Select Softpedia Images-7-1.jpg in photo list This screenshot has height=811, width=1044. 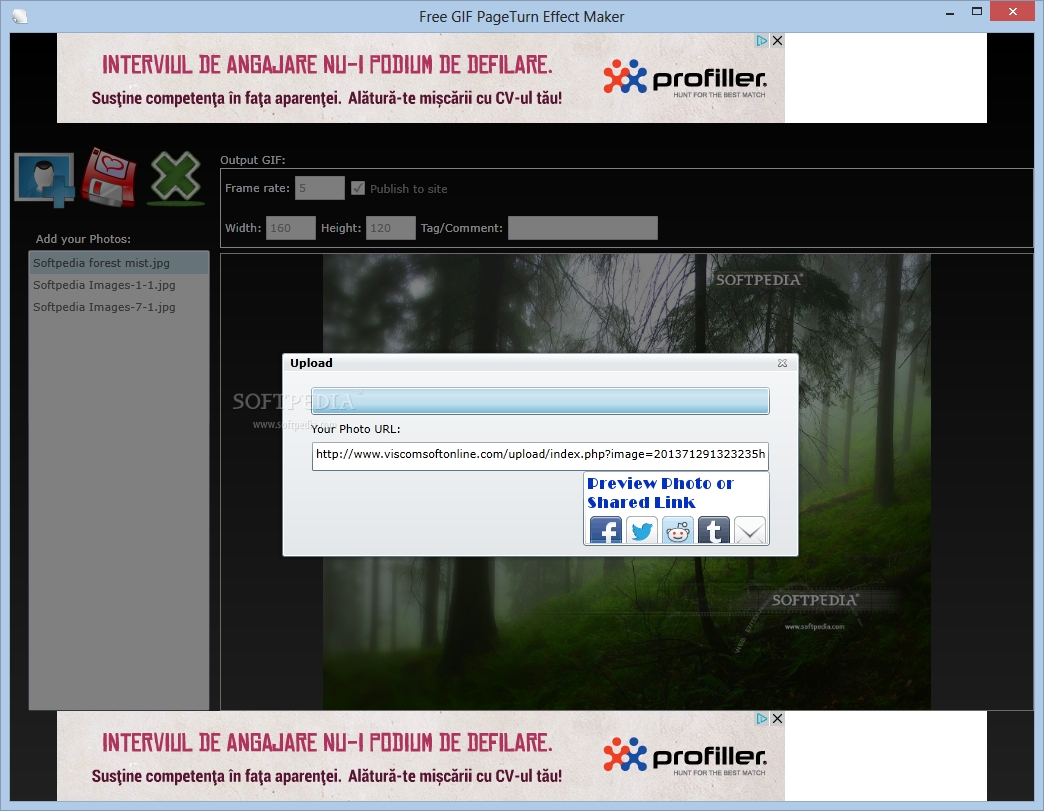point(119,307)
